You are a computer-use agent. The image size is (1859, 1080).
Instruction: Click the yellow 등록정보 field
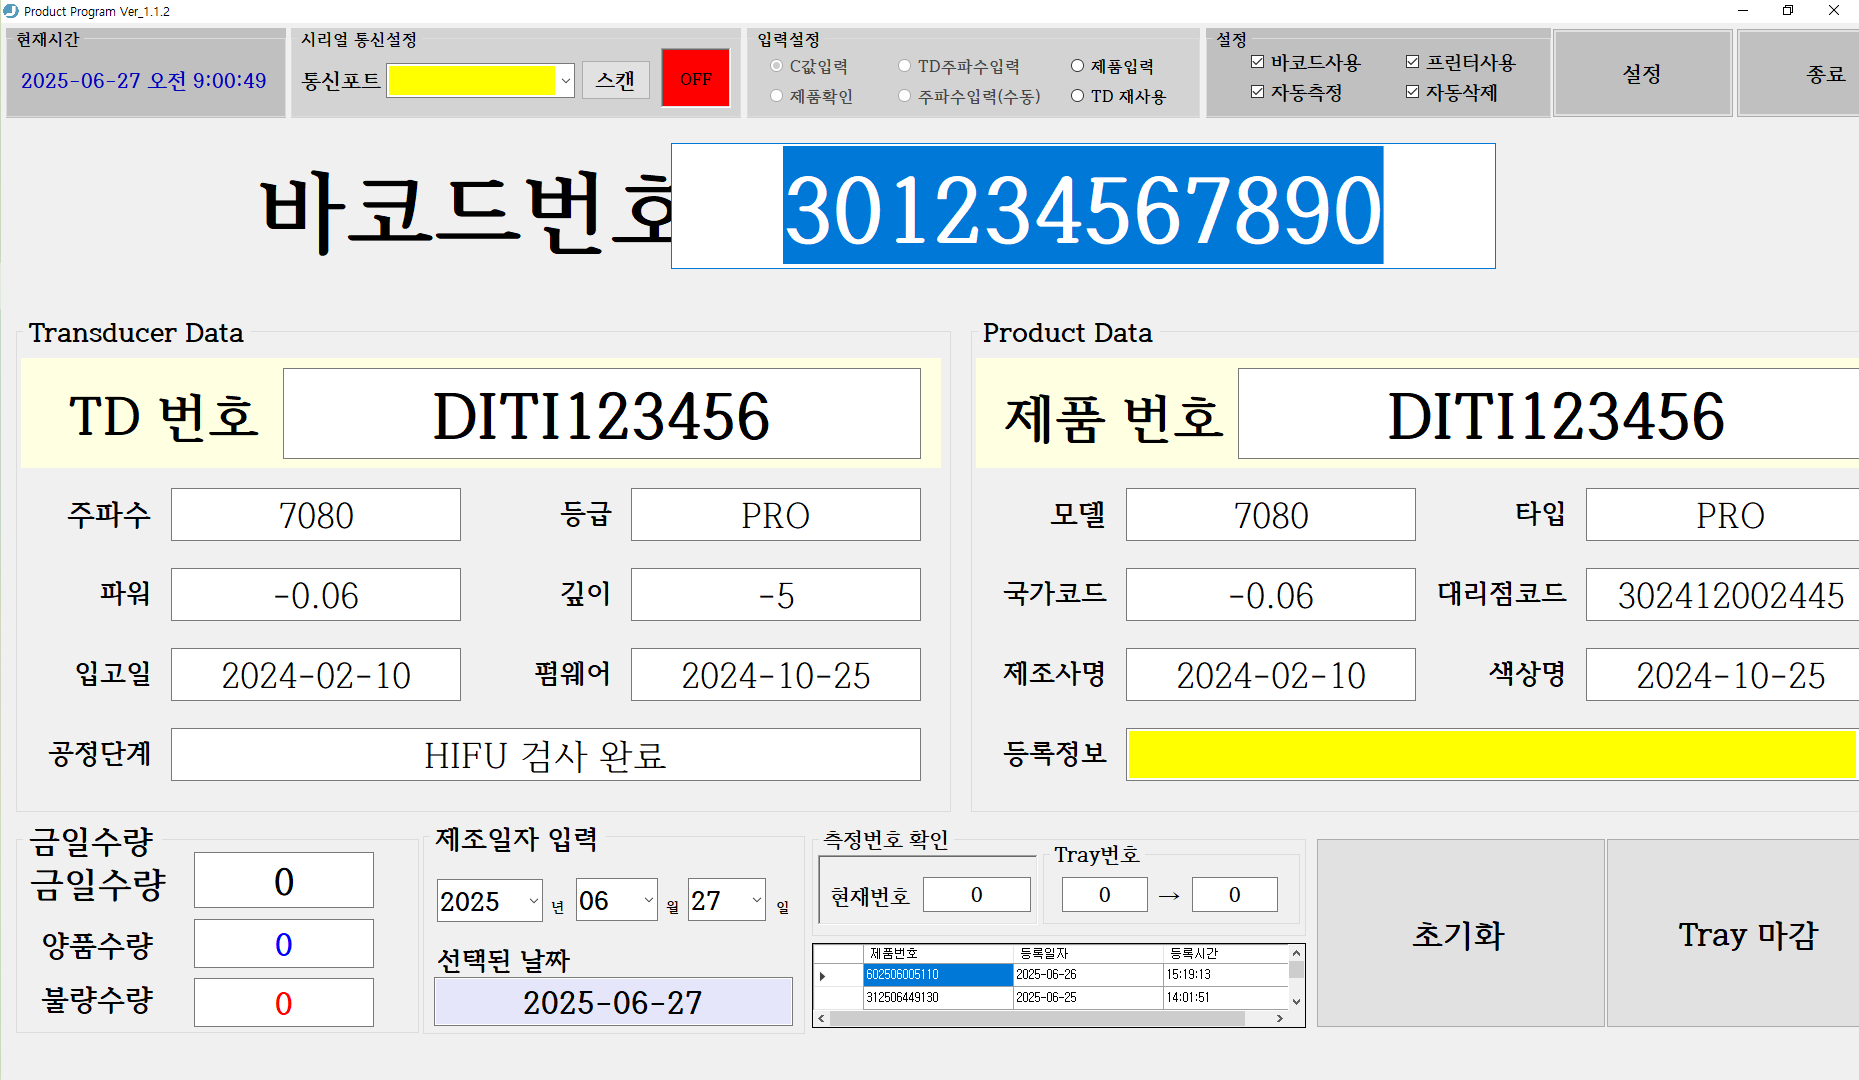[1490, 754]
